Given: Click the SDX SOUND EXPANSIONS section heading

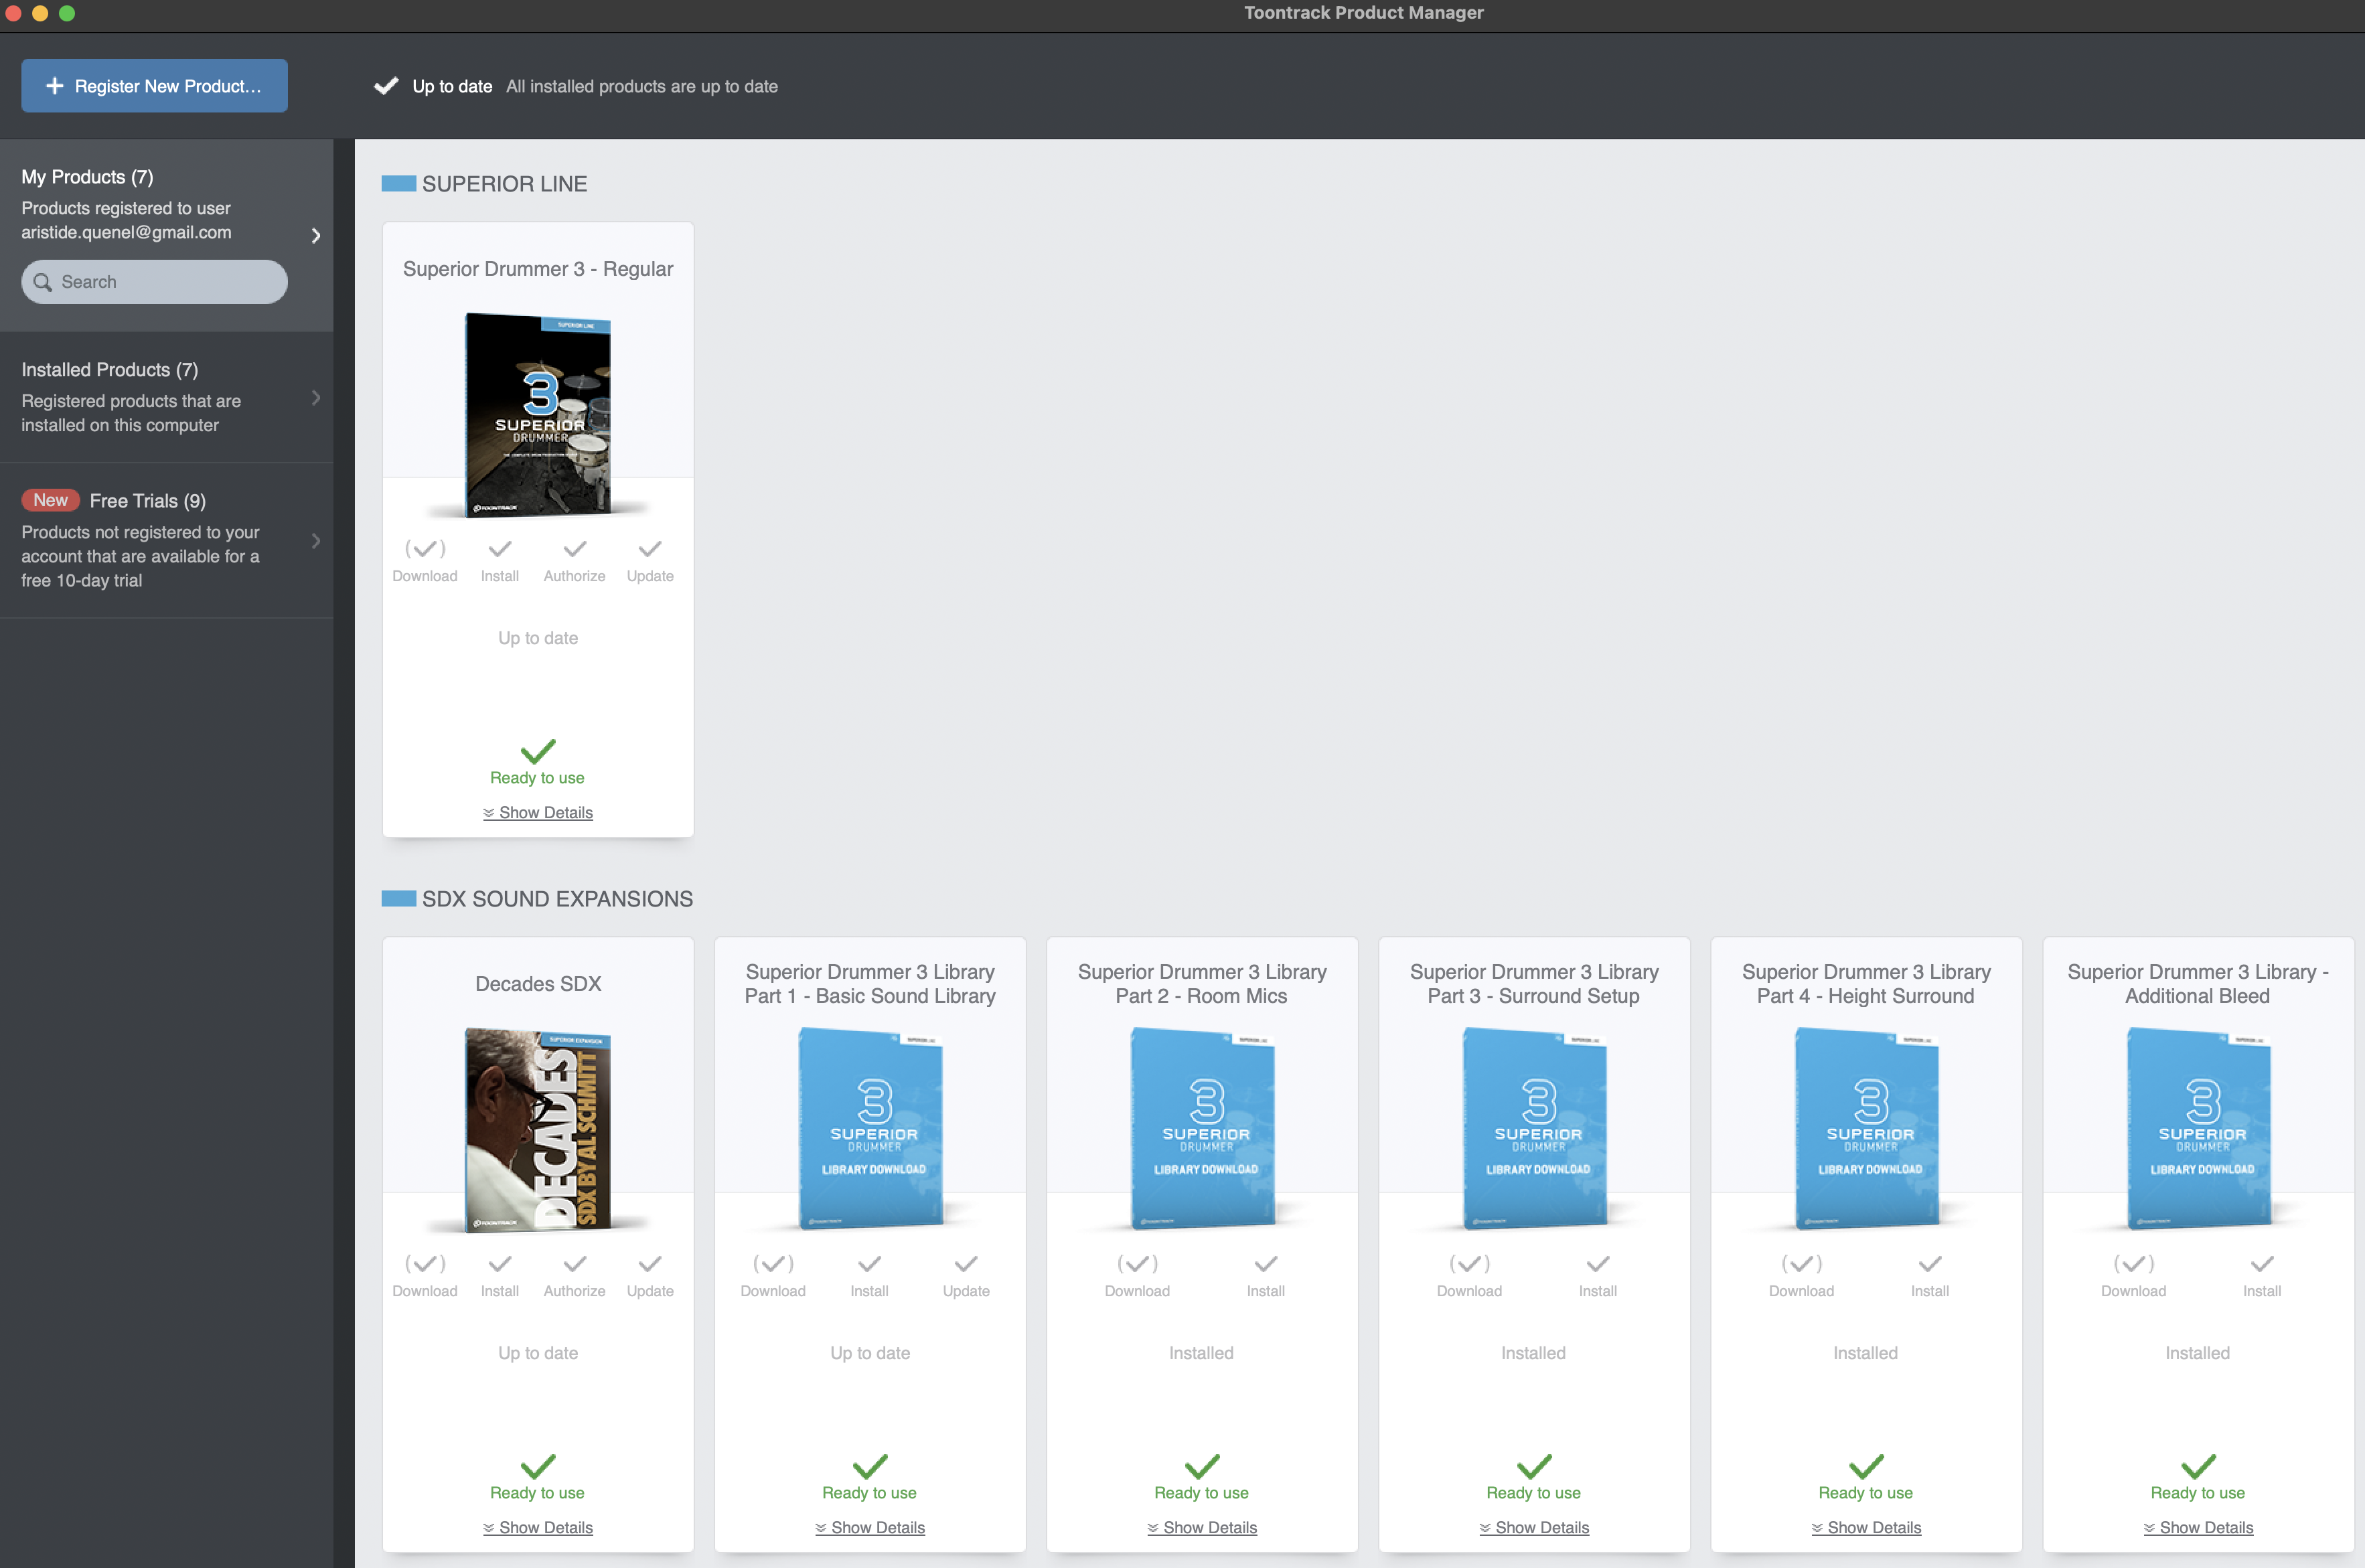Looking at the screenshot, I should click(557, 899).
